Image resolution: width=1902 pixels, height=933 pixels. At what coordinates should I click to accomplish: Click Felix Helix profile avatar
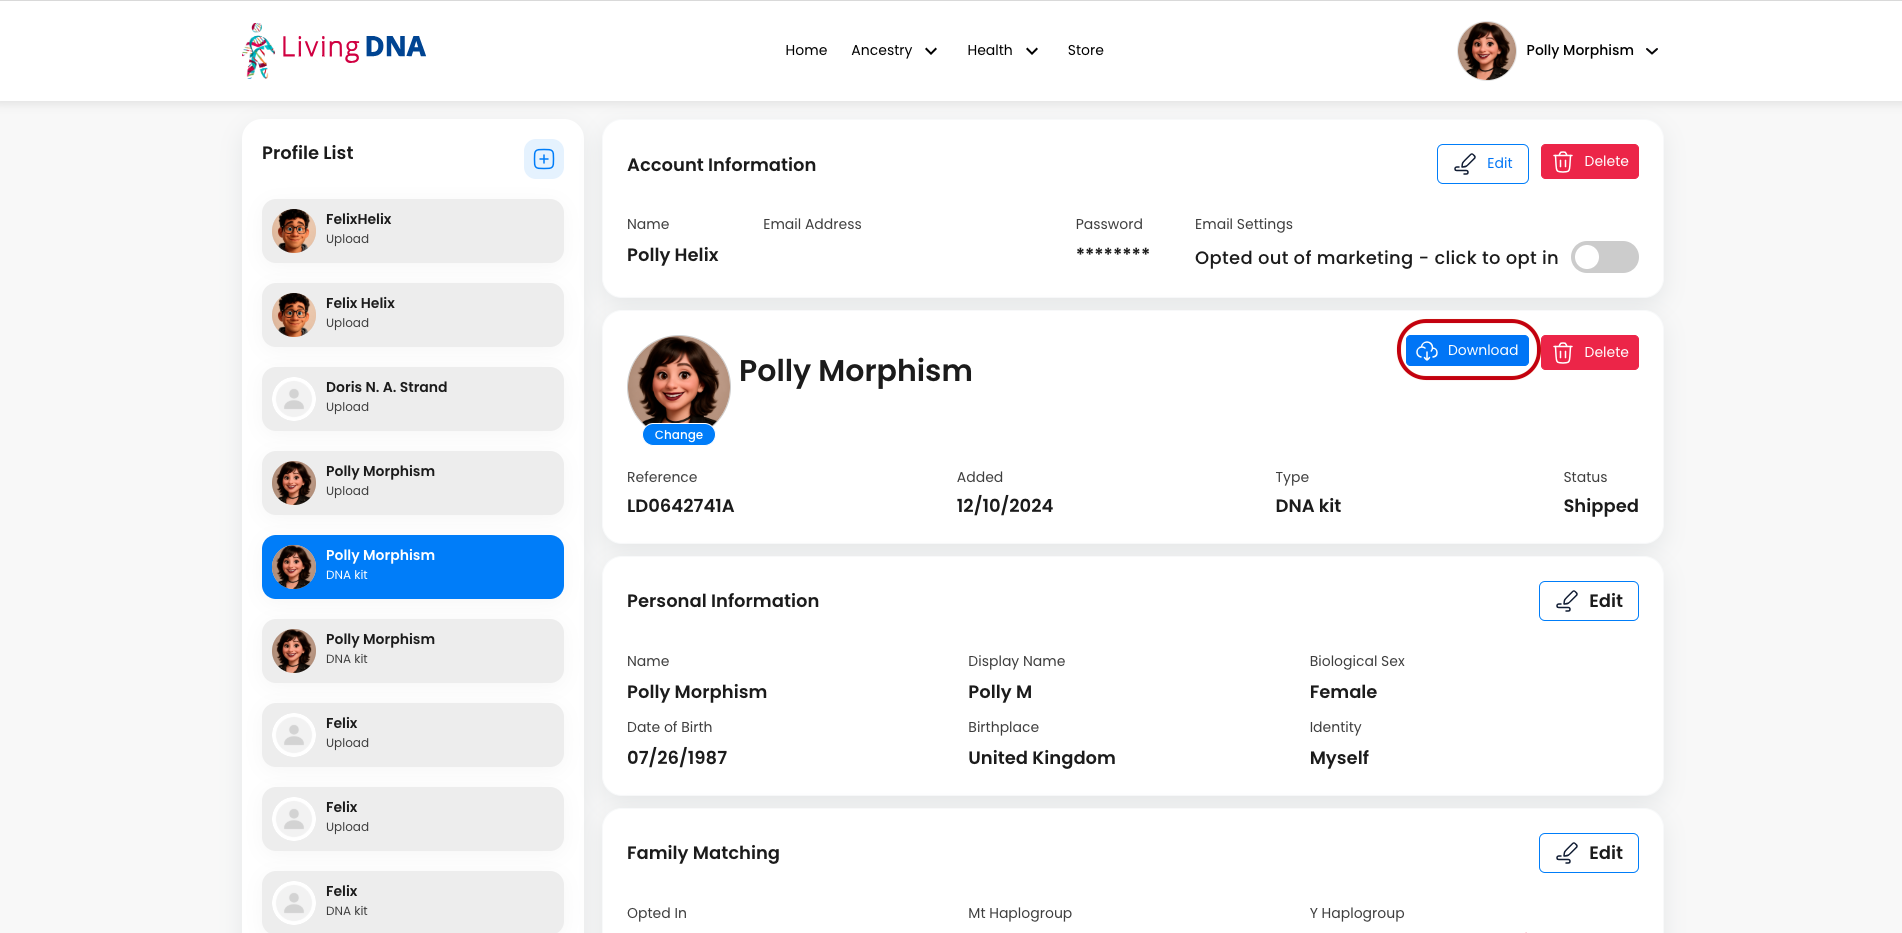(x=294, y=315)
